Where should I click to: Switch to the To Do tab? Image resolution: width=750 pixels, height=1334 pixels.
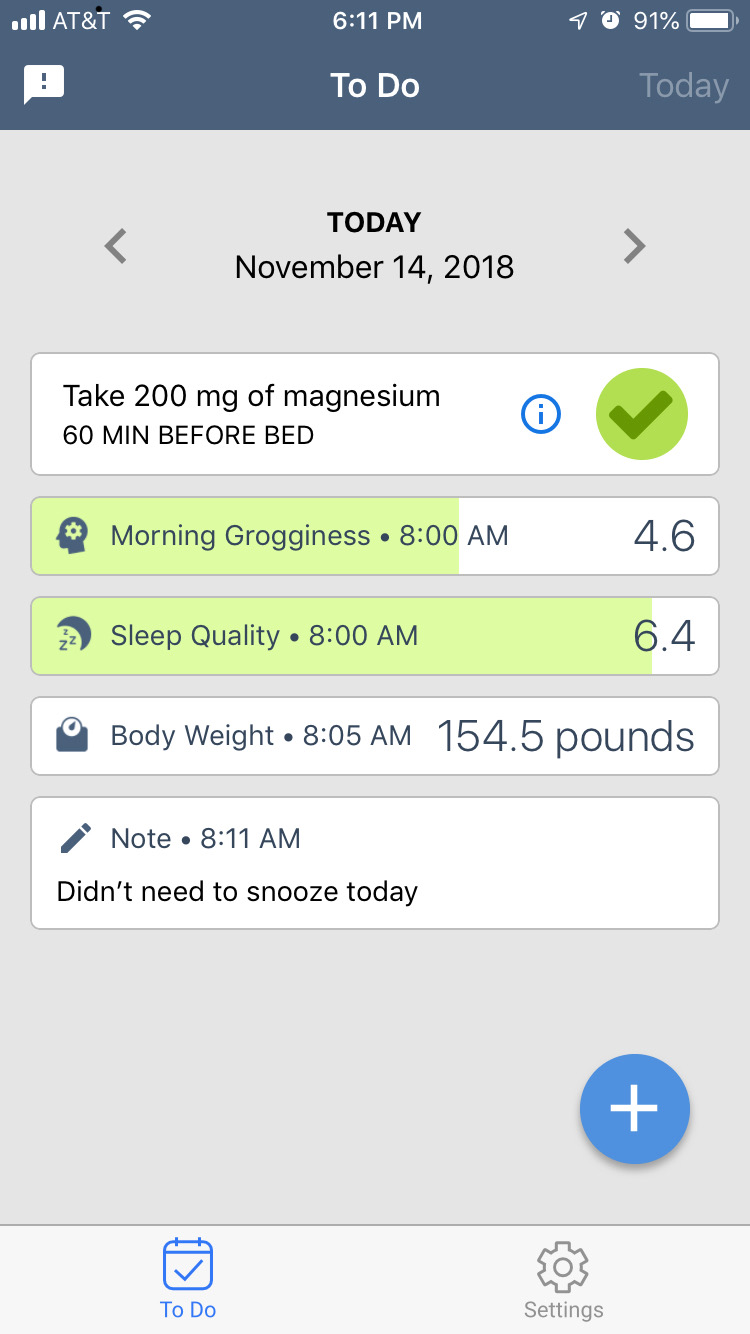point(188,1279)
